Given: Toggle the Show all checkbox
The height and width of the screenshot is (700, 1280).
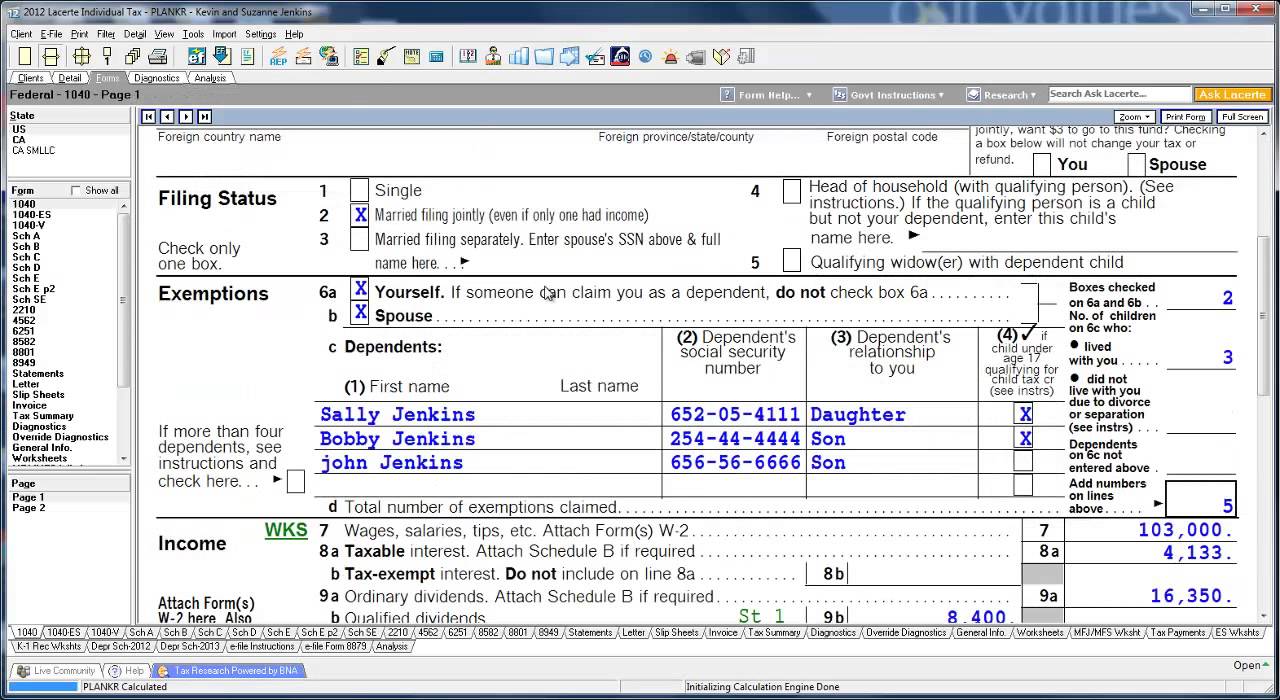Looking at the screenshot, I should point(76,190).
